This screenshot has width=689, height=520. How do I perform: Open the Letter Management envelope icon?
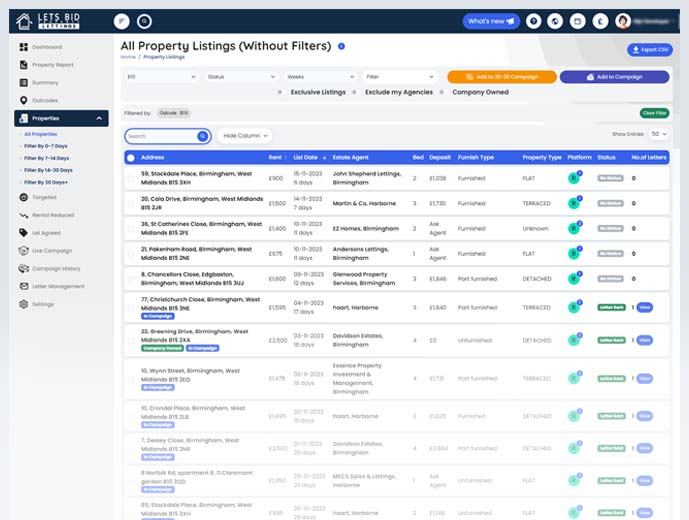(x=24, y=286)
